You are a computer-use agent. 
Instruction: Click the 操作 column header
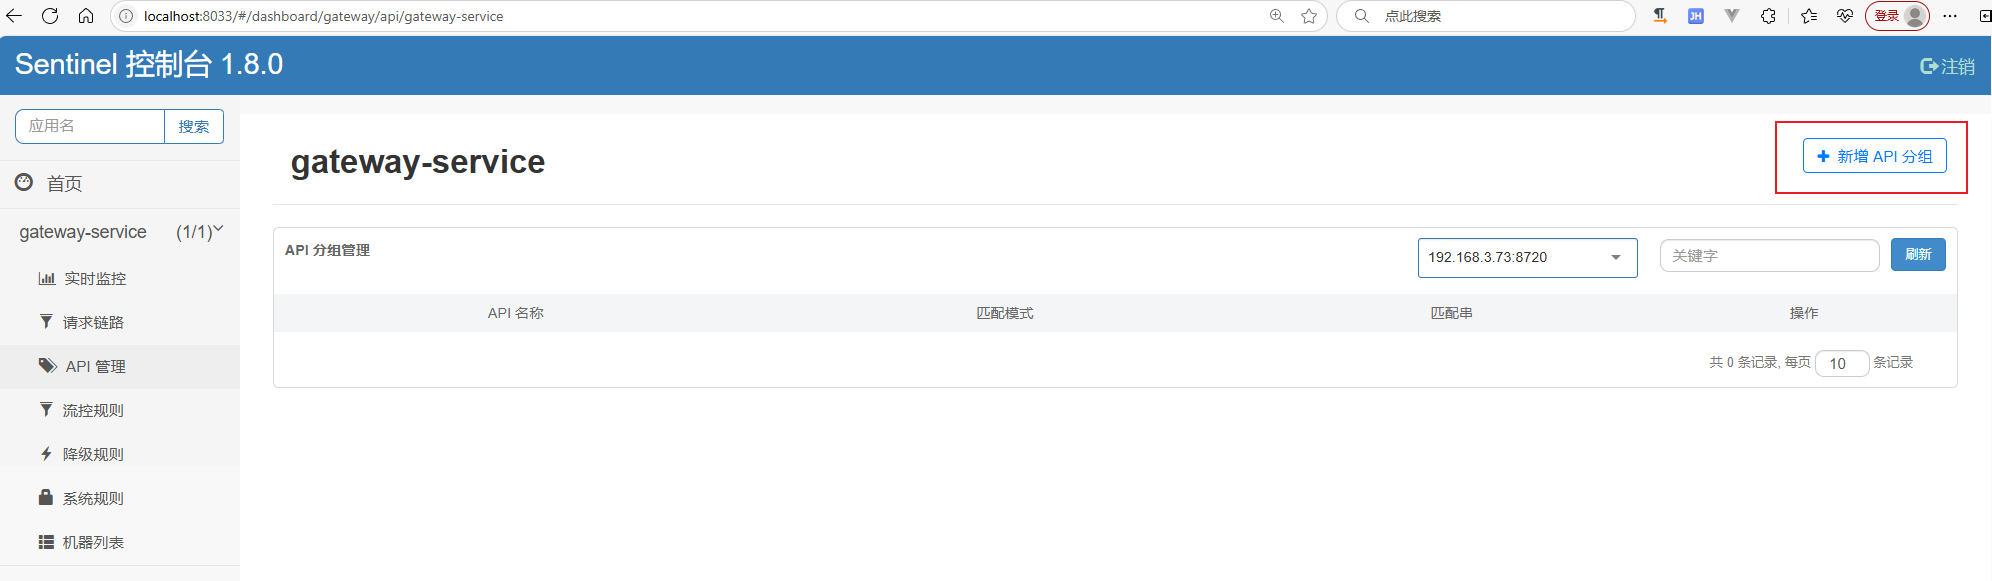(x=1804, y=313)
